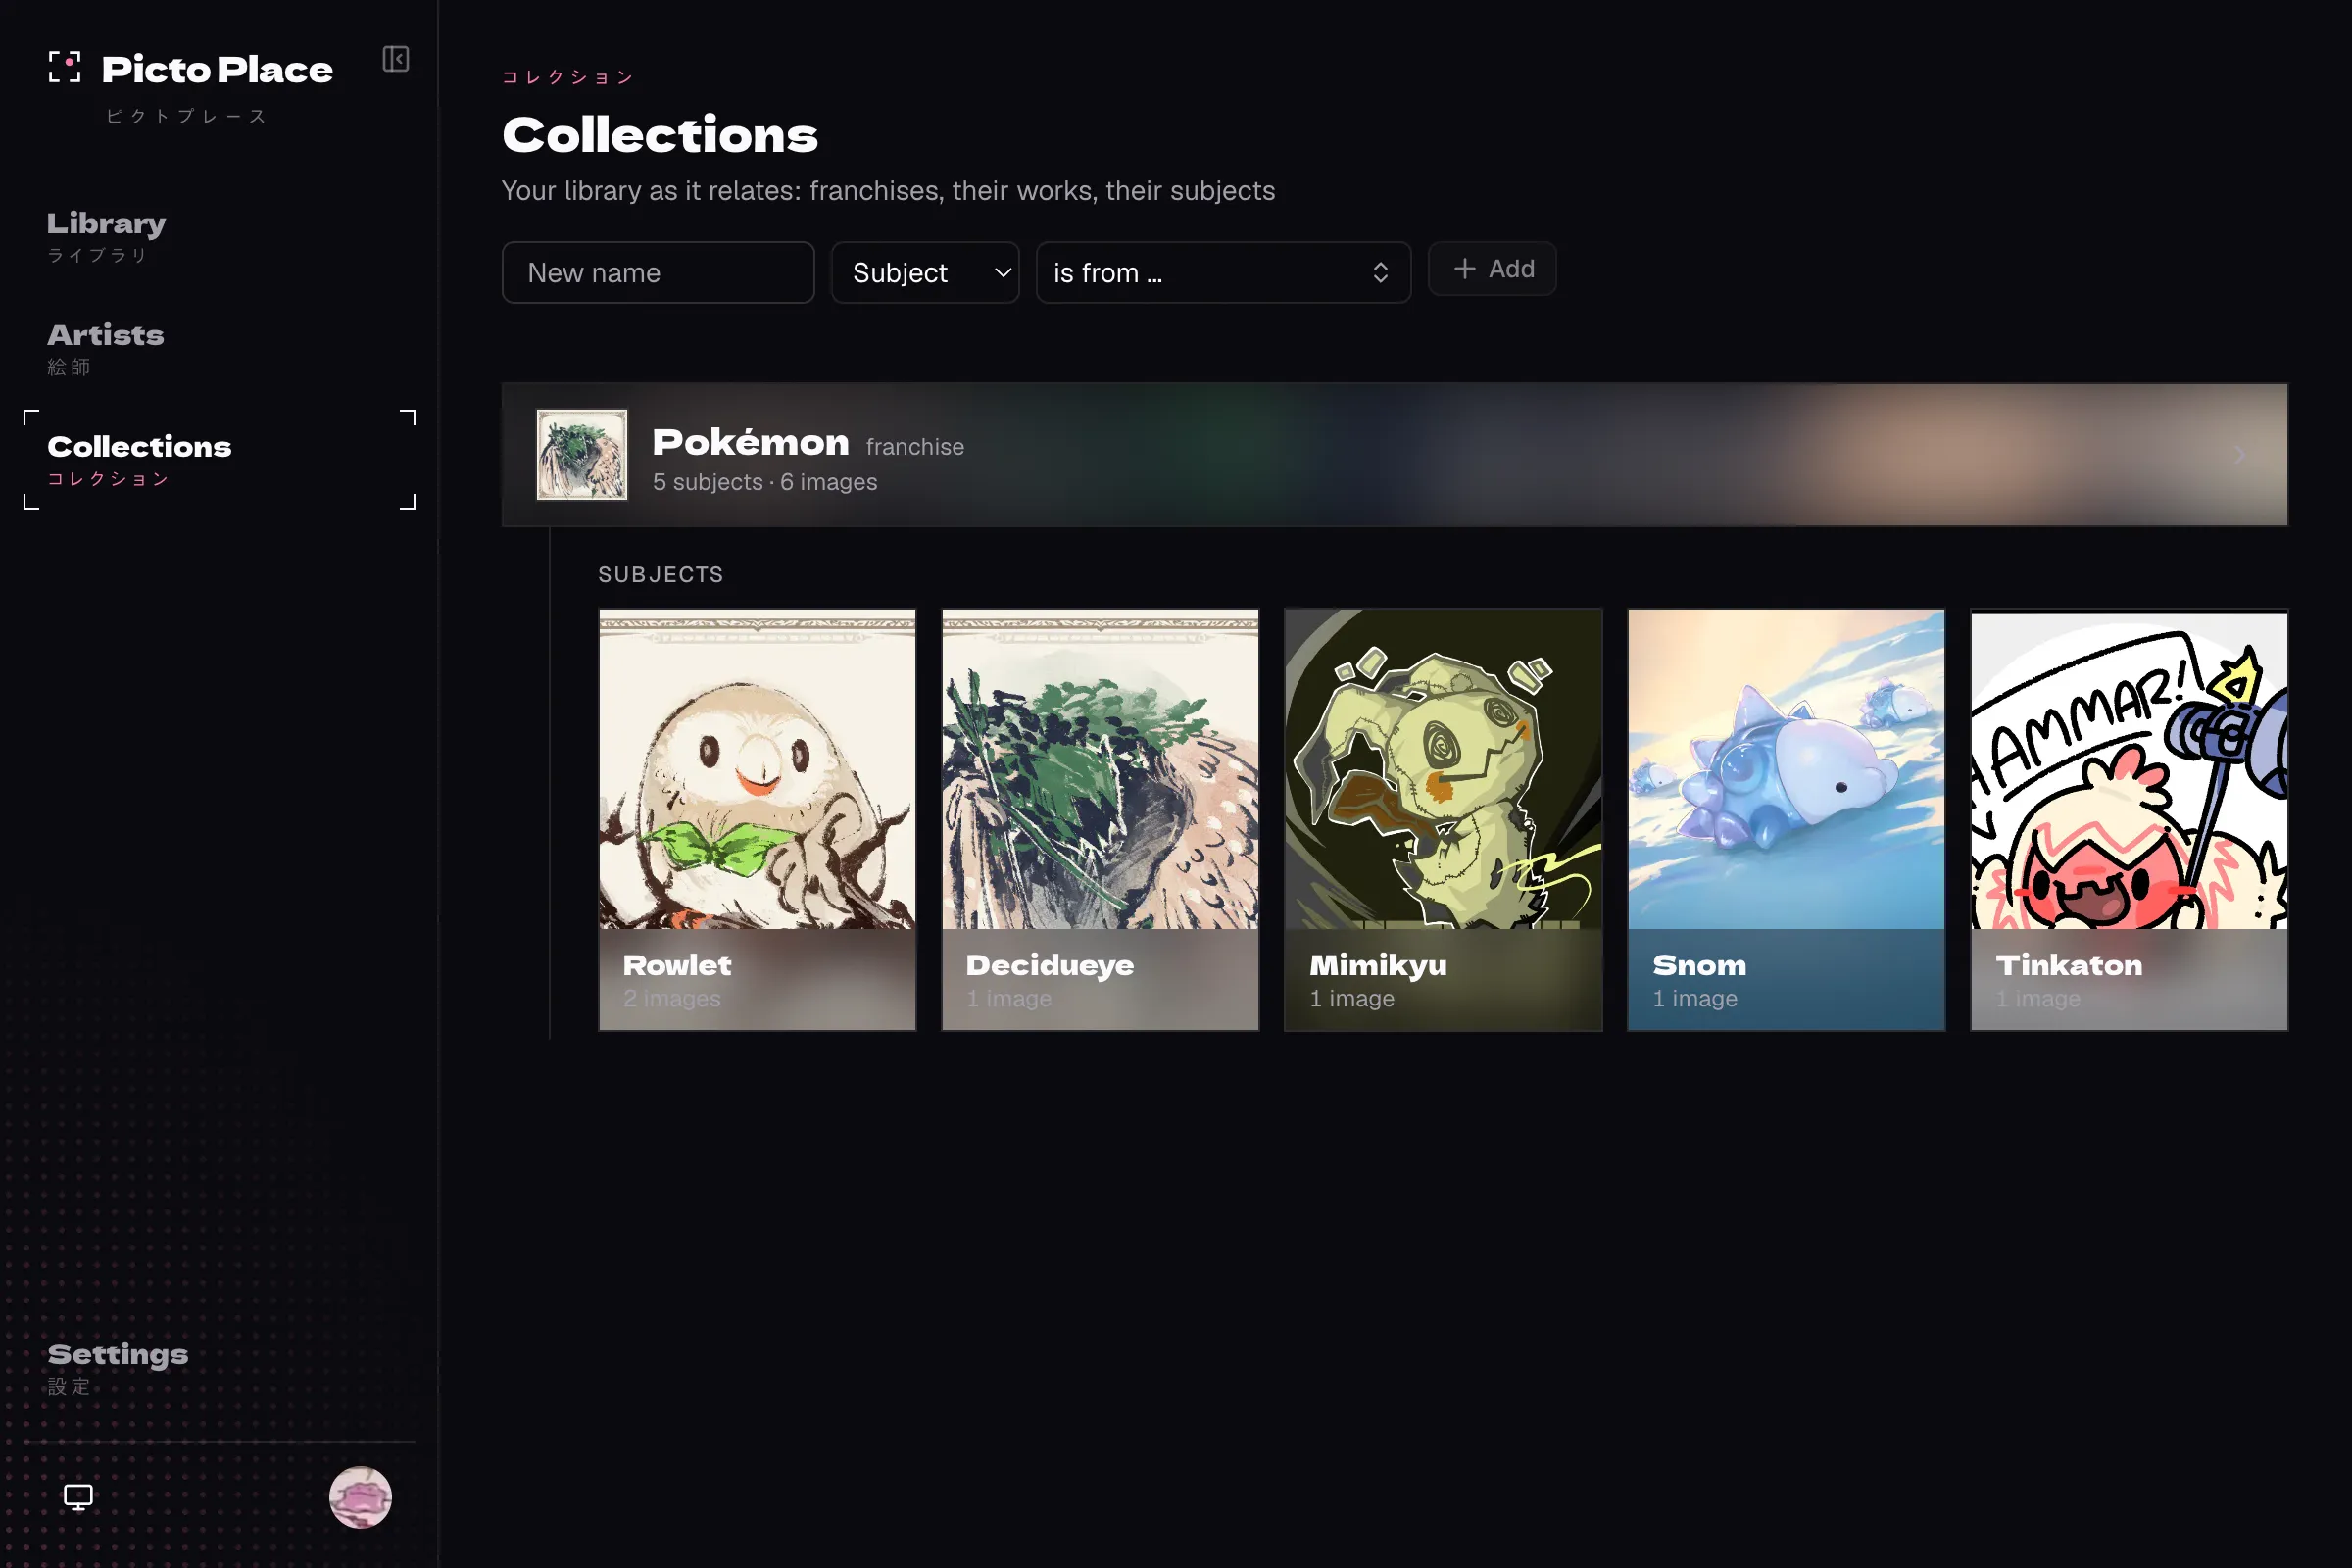This screenshot has width=2352, height=1568.
Task: Open the Rowlet subject card
Action: point(757,819)
